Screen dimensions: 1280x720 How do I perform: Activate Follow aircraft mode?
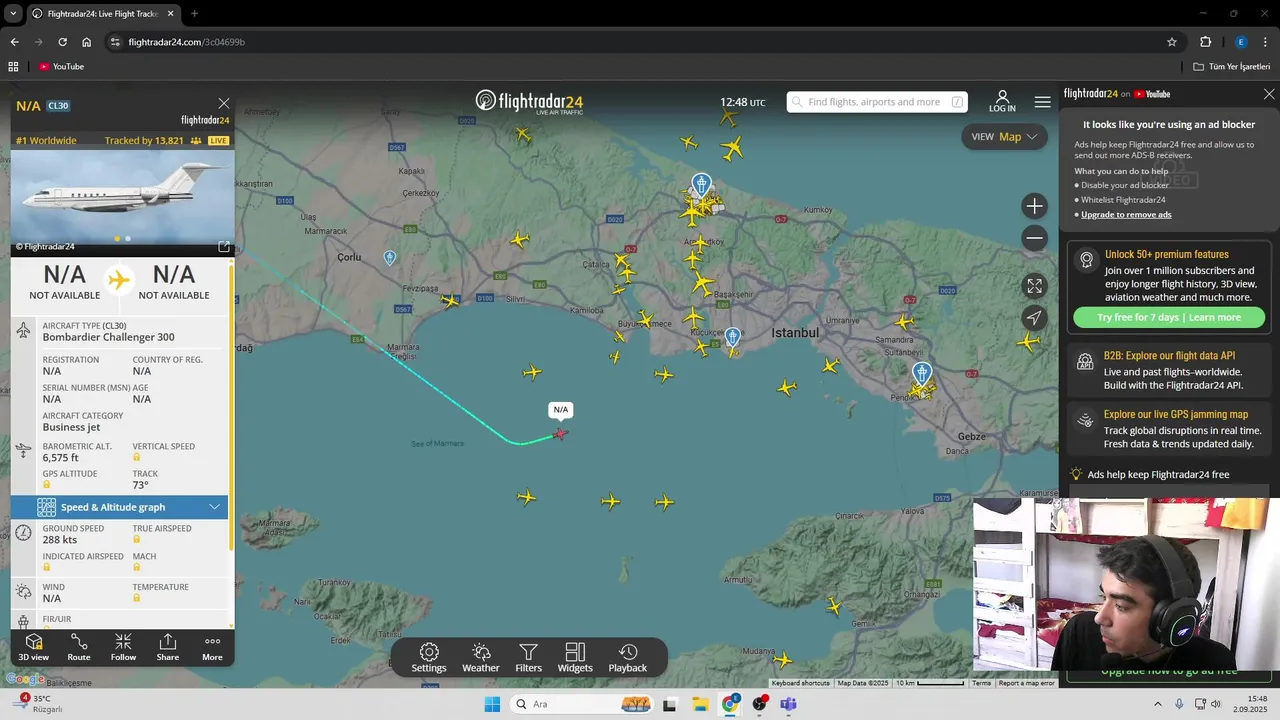[123, 647]
